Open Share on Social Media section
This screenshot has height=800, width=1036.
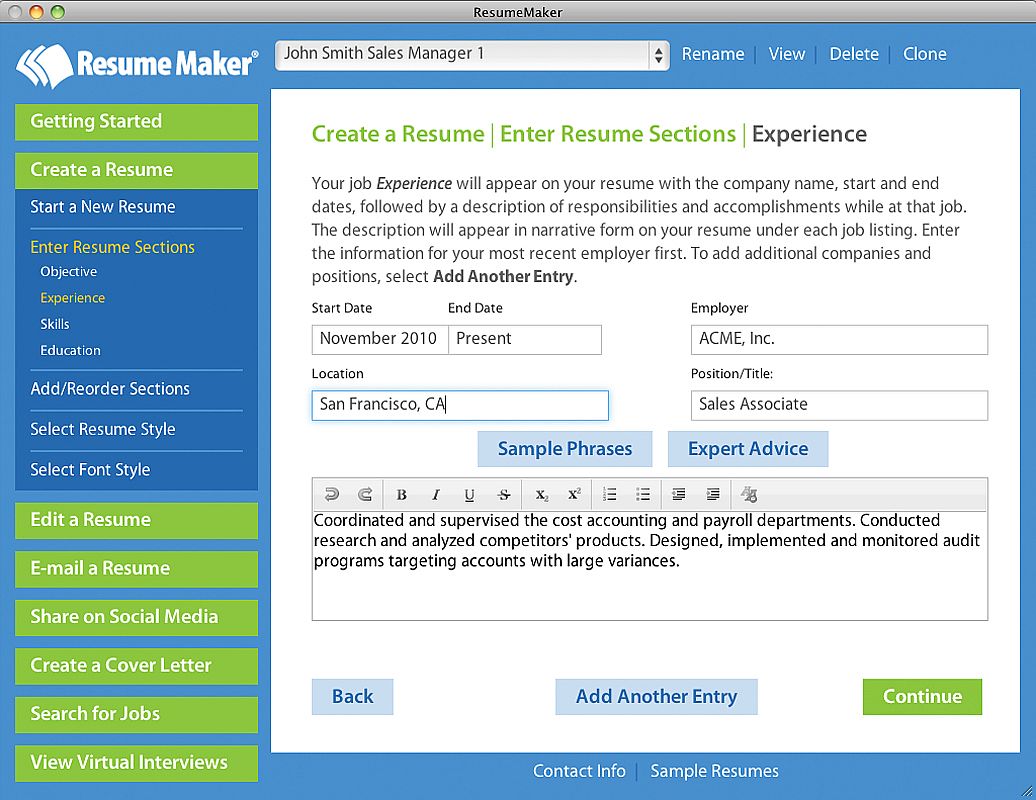136,617
